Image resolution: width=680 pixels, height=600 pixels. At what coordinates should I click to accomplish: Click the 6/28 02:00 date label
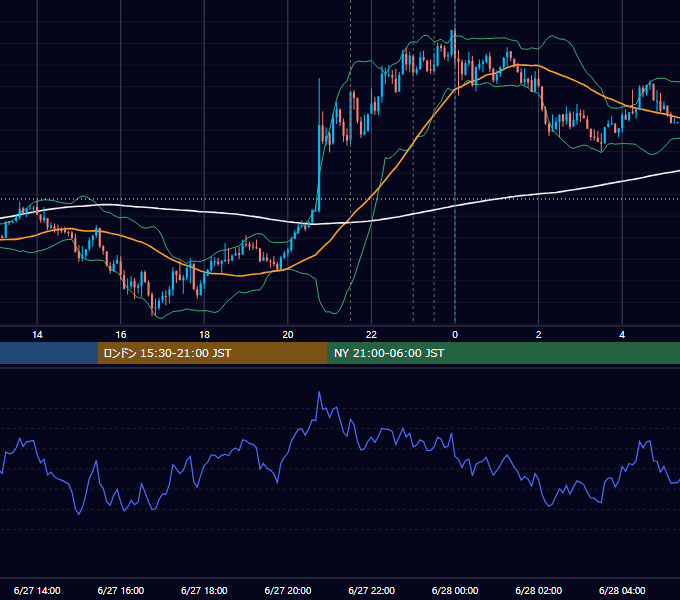pyautogui.click(x=539, y=590)
